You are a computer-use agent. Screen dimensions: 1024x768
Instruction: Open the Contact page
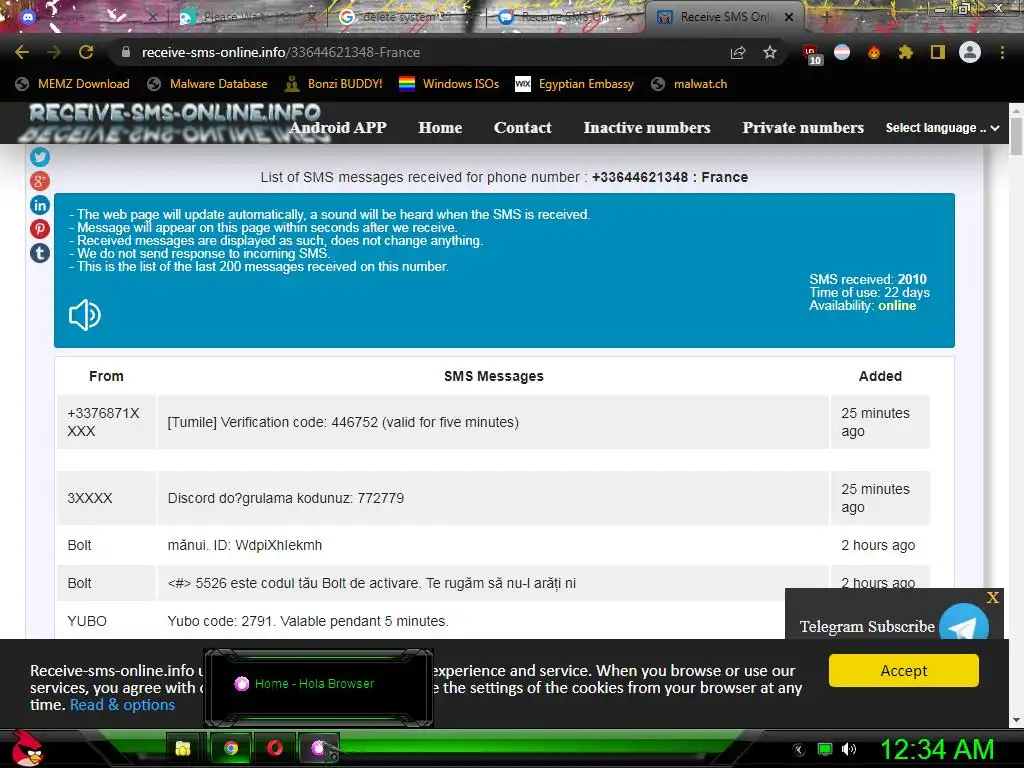coord(522,127)
